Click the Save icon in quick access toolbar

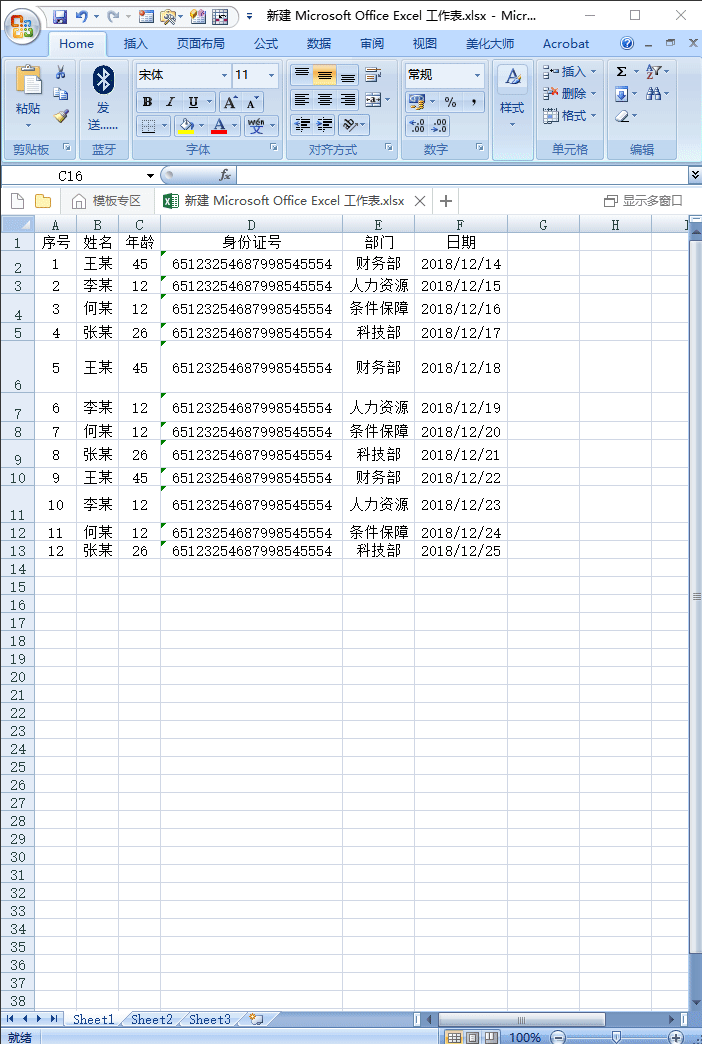[x=60, y=17]
